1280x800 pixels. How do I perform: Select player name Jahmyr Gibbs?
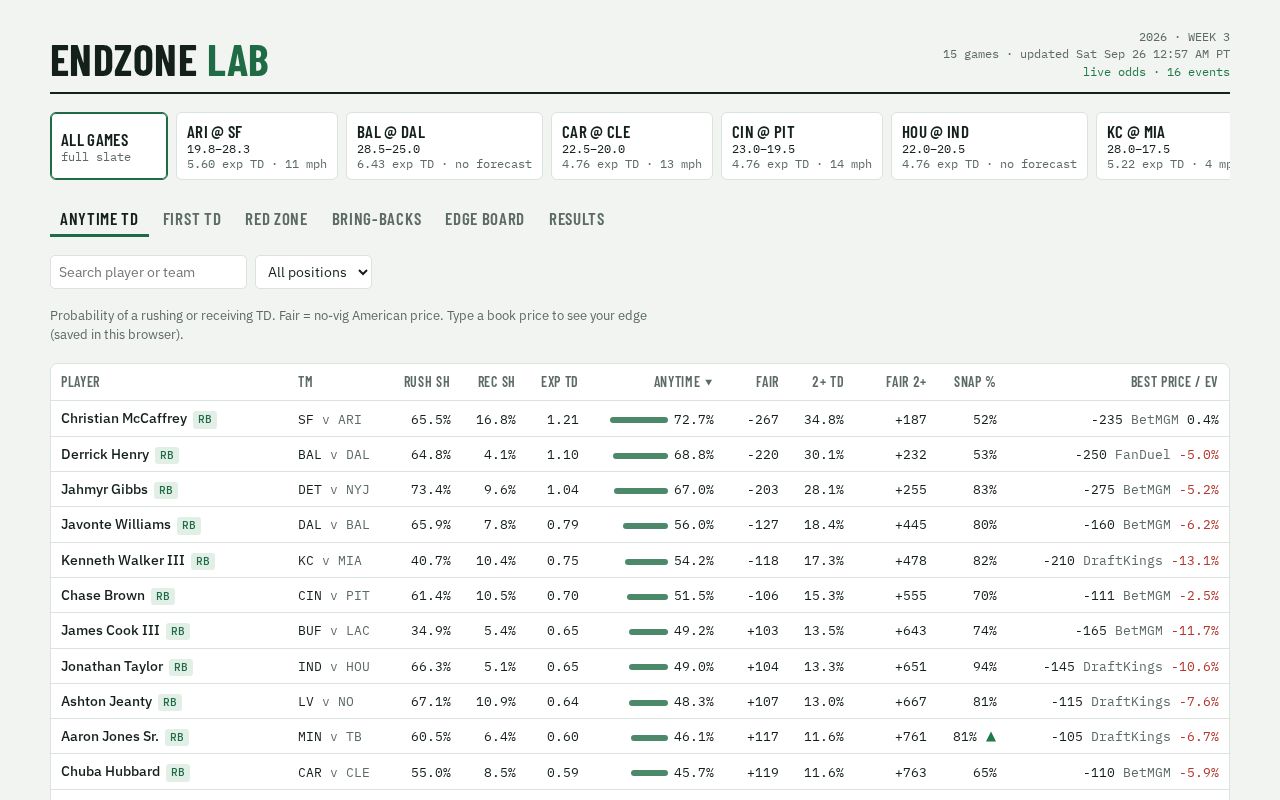point(104,489)
